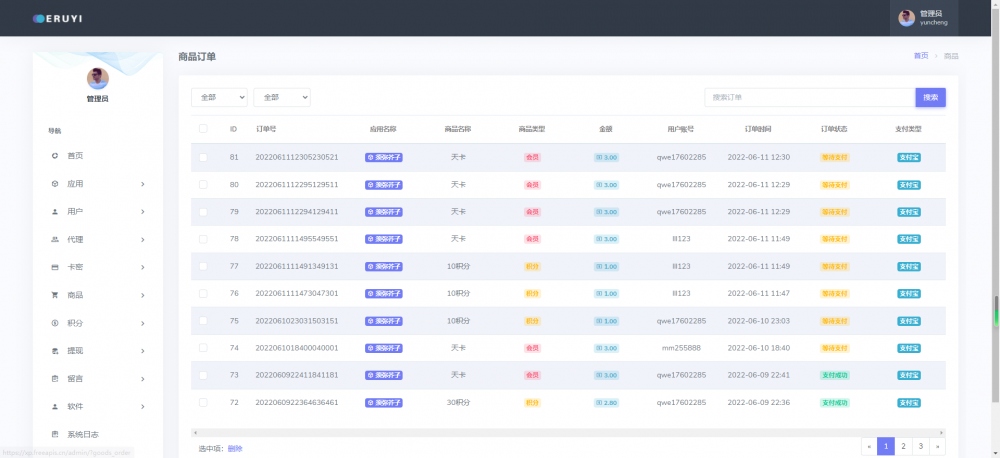
Task: Click the admin avatar in top-right header
Action: (x=906, y=18)
